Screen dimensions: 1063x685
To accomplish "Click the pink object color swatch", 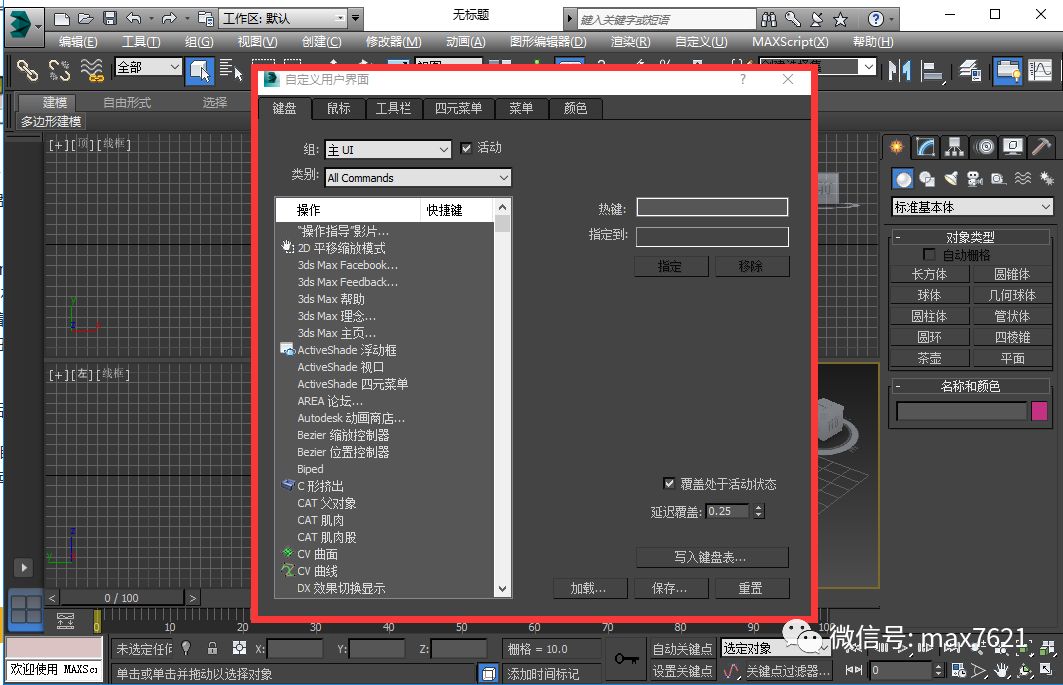I will 1039,411.
